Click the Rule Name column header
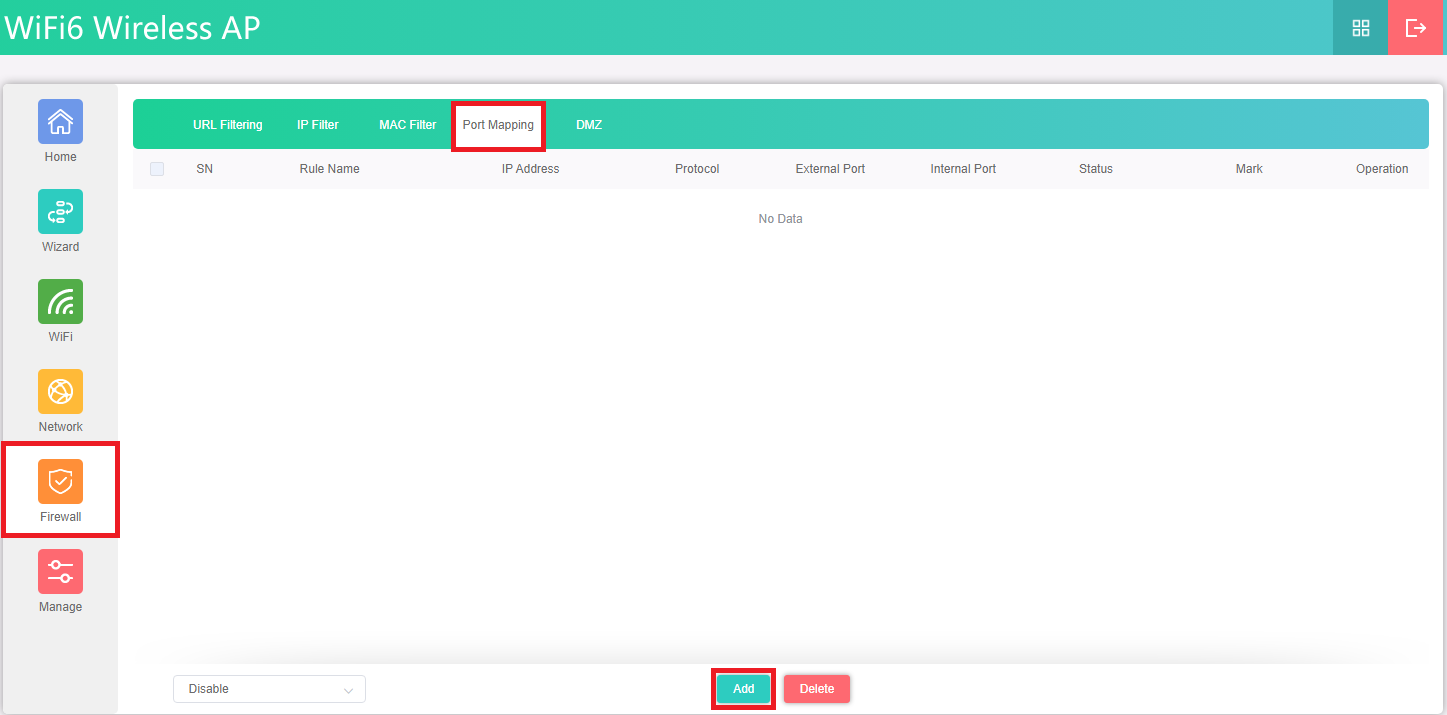Image resolution: width=1447 pixels, height=715 pixels. click(329, 169)
